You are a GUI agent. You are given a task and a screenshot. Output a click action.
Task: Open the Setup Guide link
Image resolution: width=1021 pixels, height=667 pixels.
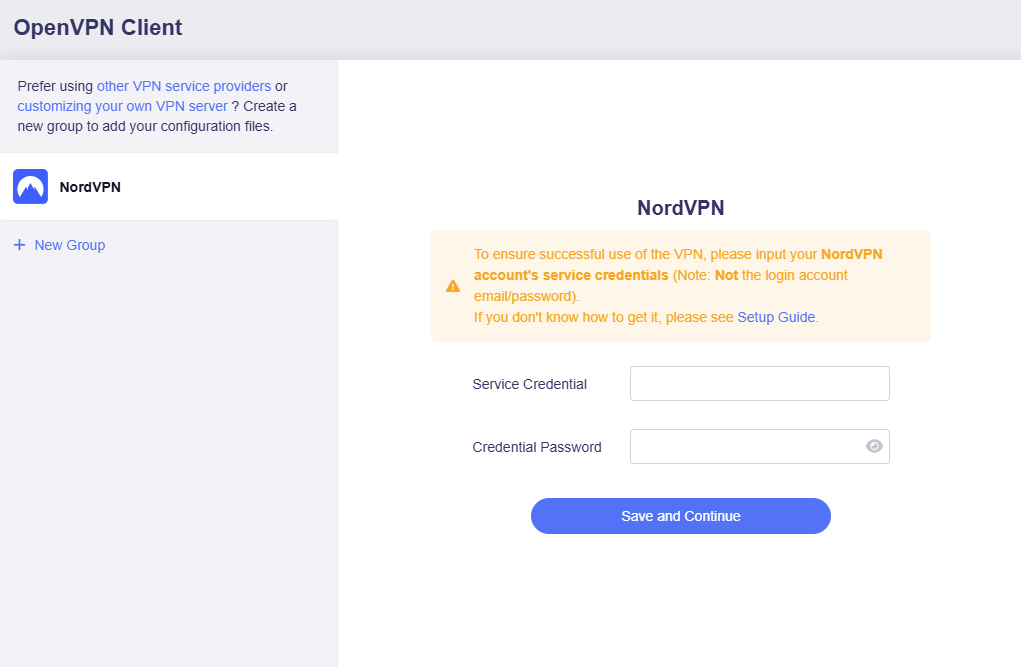click(x=776, y=317)
